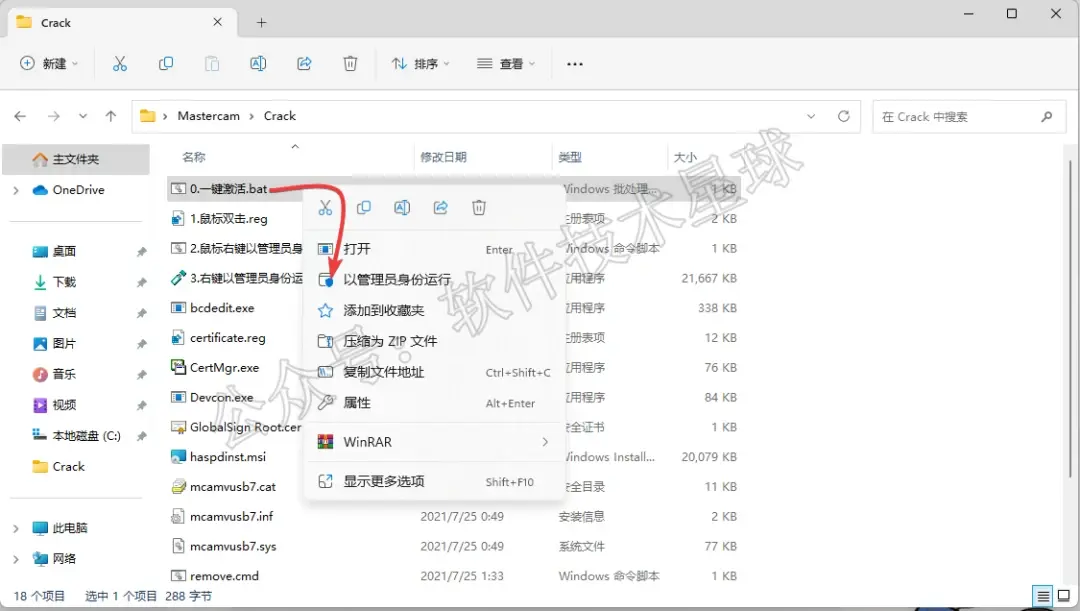Click the Cut icon in the toolbar
Image resolution: width=1080 pixels, height=611 pixels.
pyautogui.click(x=120, y=64)
